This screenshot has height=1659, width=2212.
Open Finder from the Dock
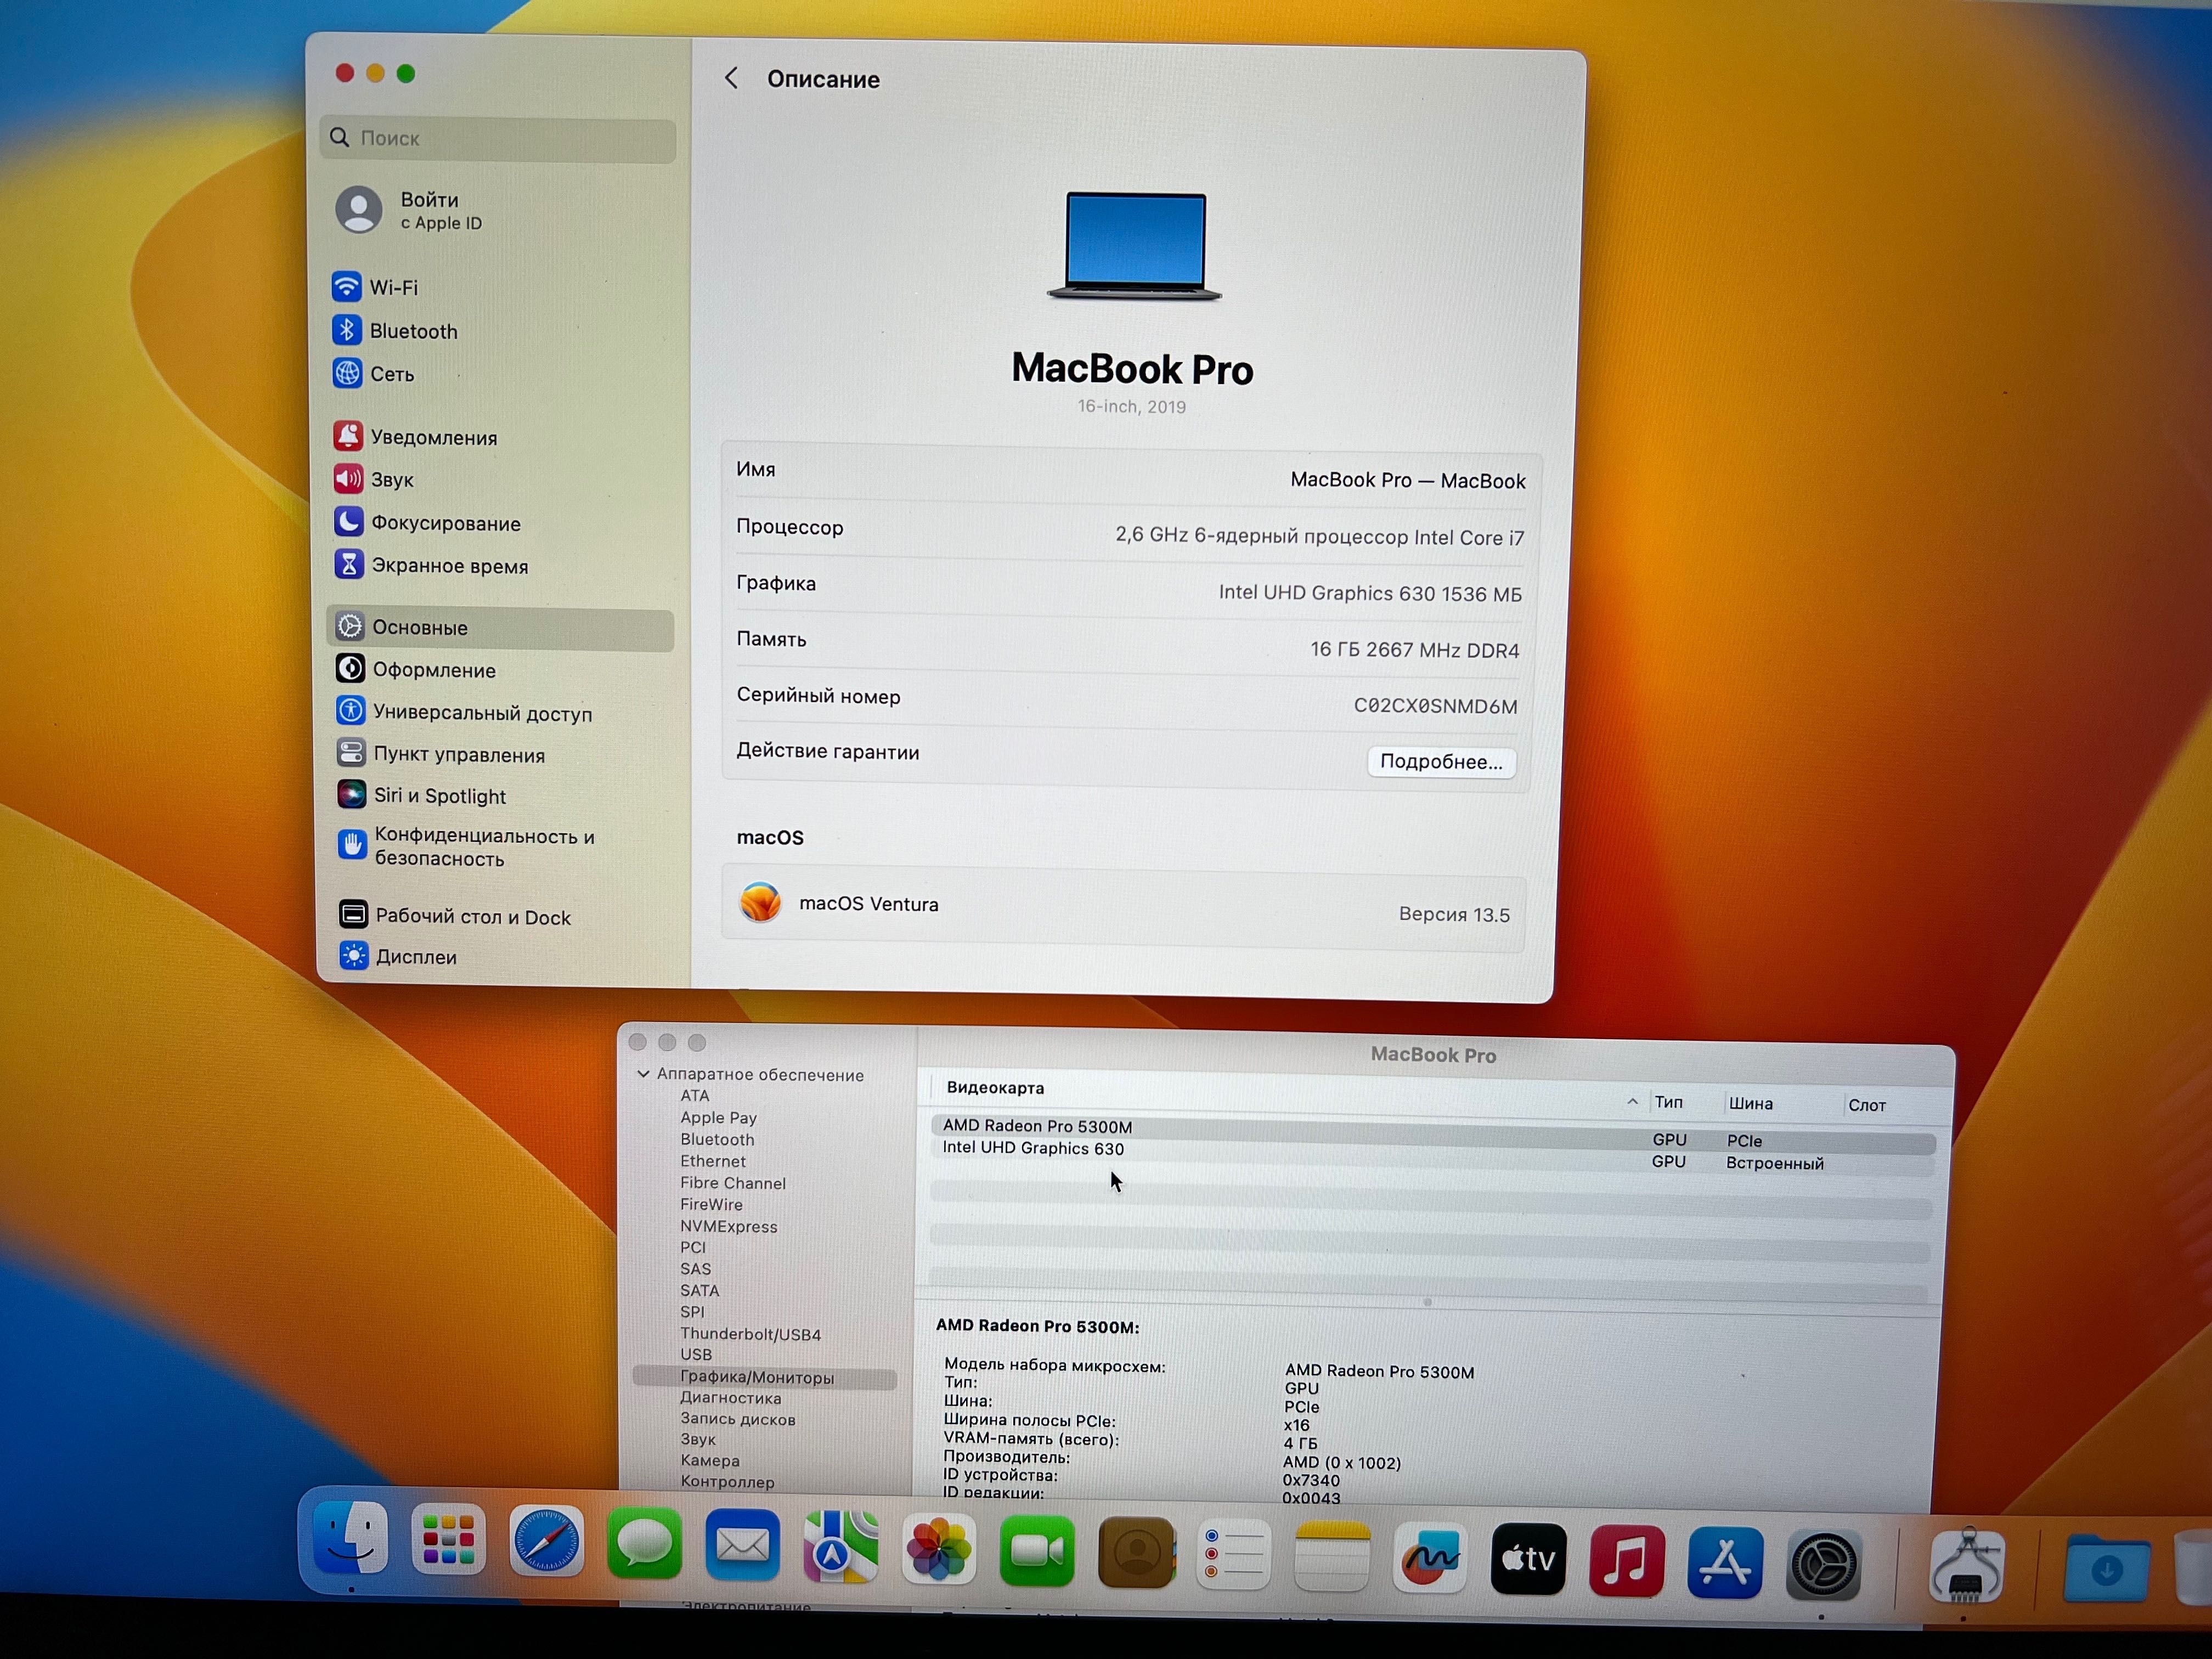coord(350,1538)
